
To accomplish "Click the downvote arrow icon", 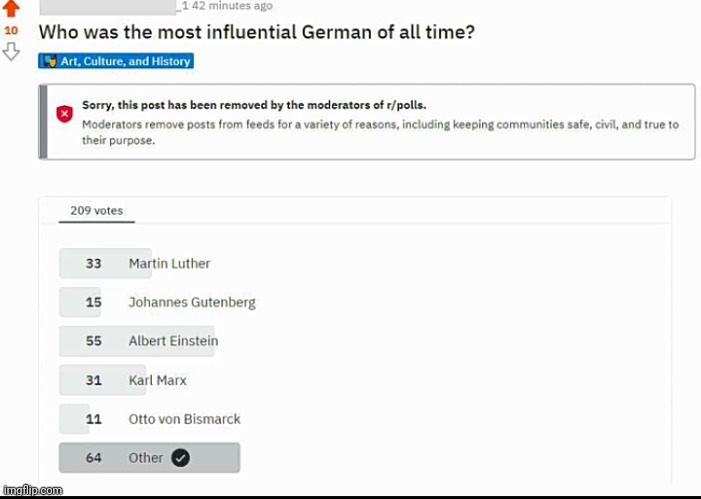I will (11, 51).
